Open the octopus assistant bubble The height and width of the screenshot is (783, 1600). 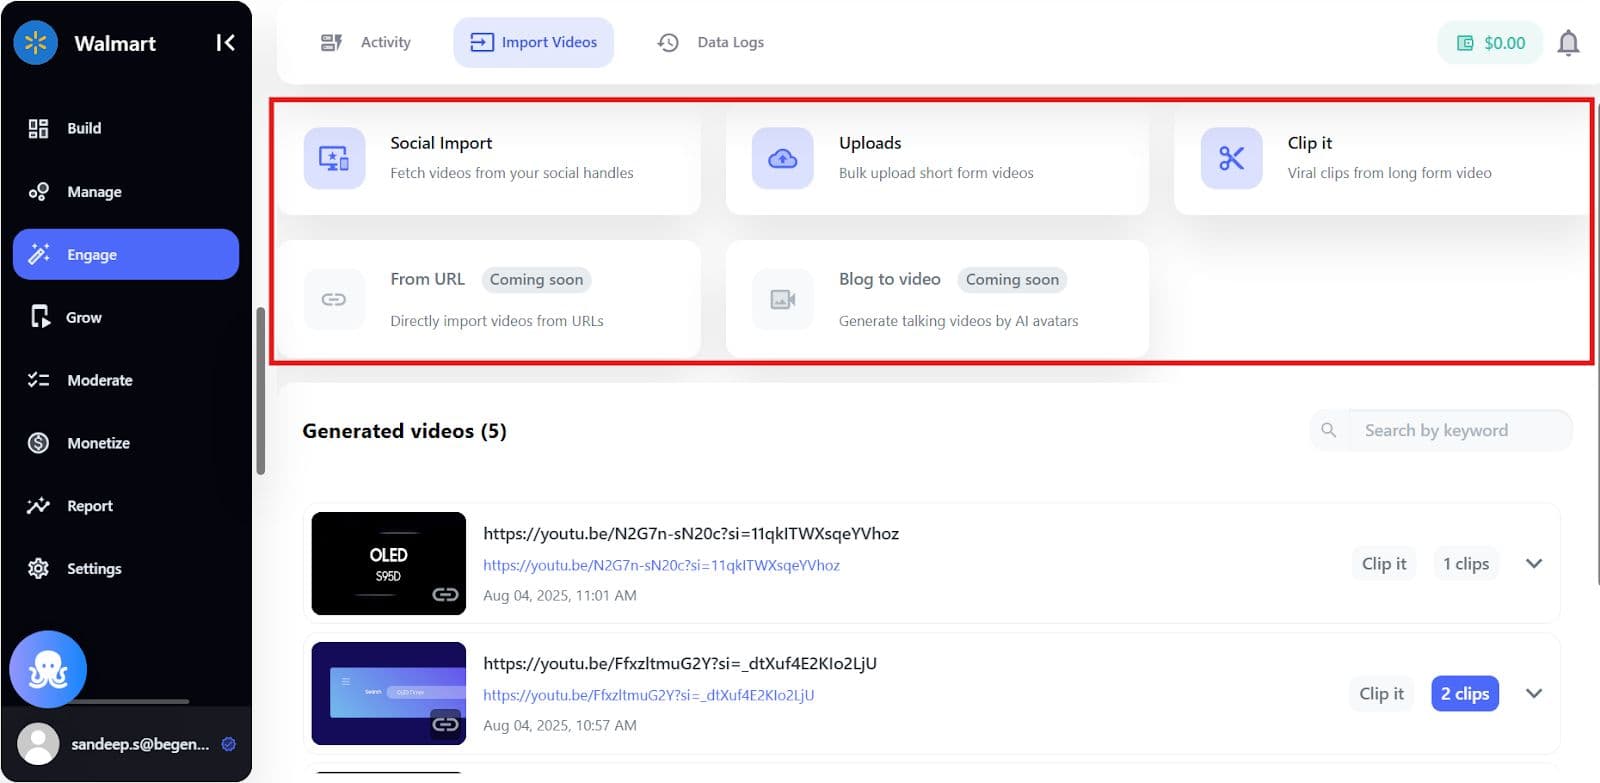48,669
